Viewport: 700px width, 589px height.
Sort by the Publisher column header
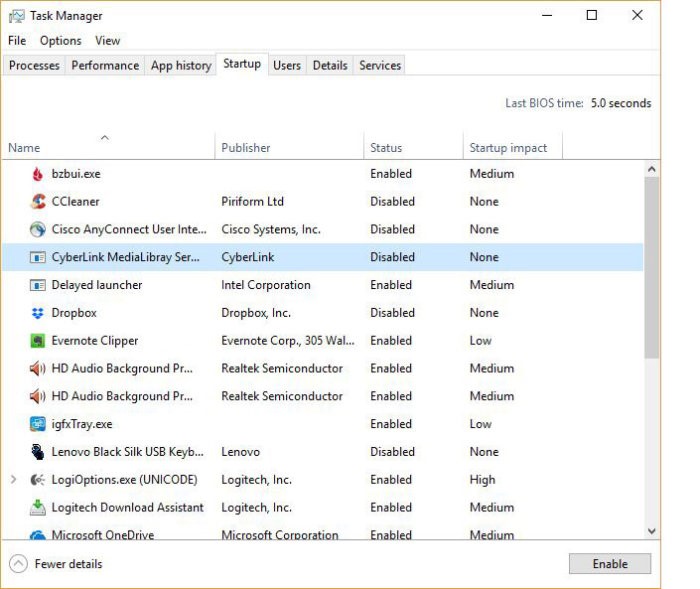289,146
